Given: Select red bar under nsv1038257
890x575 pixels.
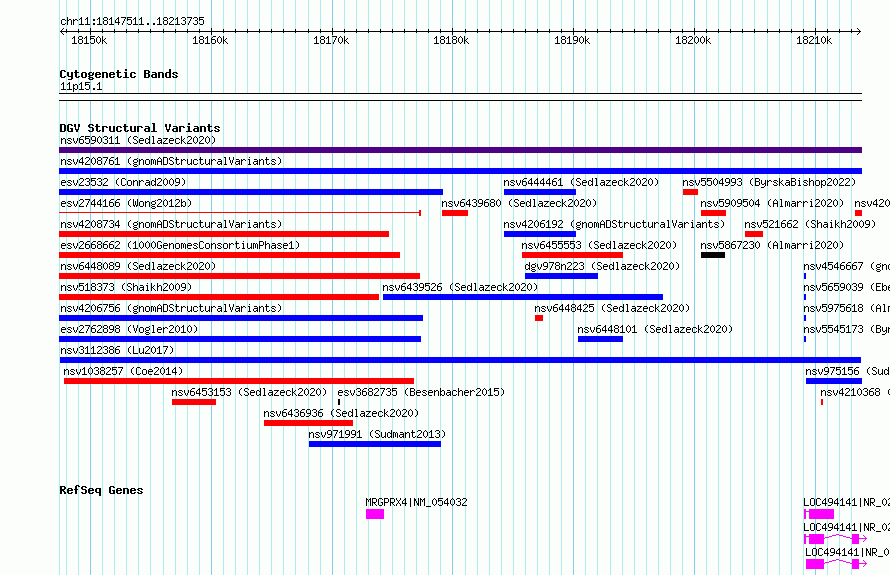Looking at the screenshot, I should pyautogui.click(x=239, y=381).
